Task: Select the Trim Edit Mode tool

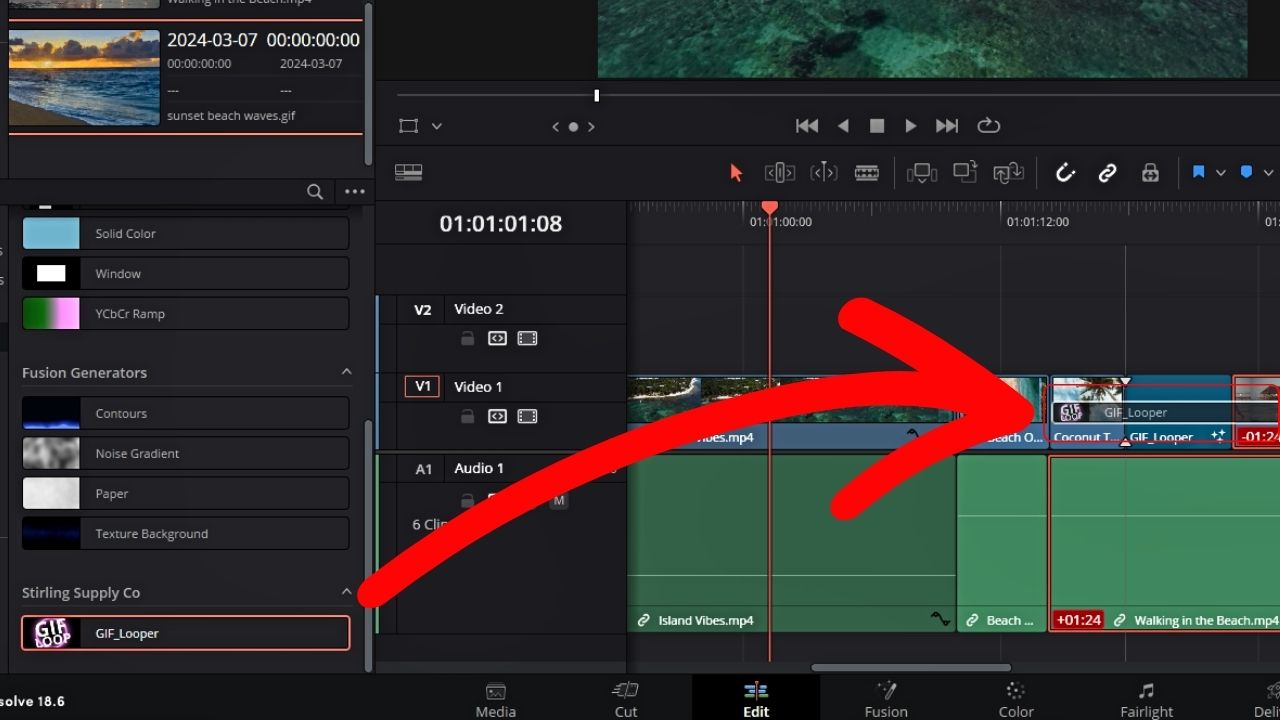Action: [779, 172]
